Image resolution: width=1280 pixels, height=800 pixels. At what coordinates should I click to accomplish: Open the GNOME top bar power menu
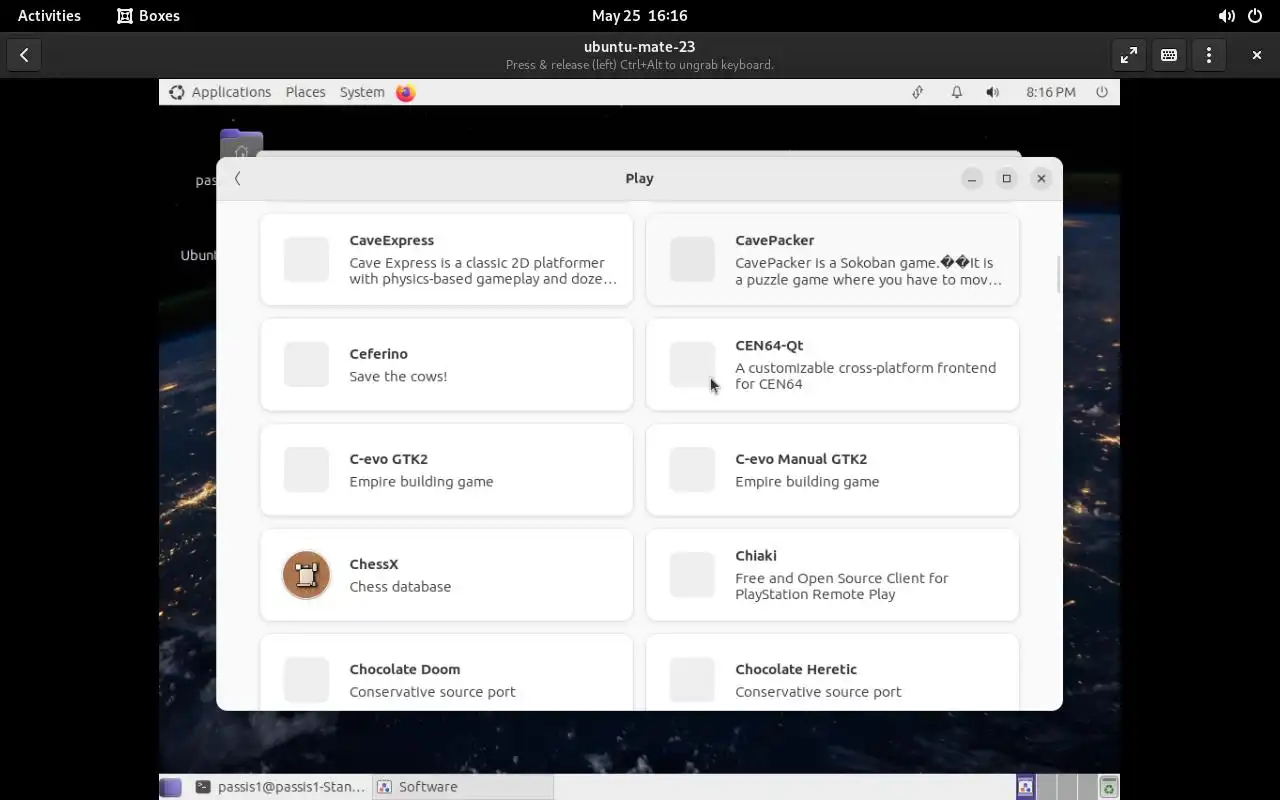coord(1254,16)
